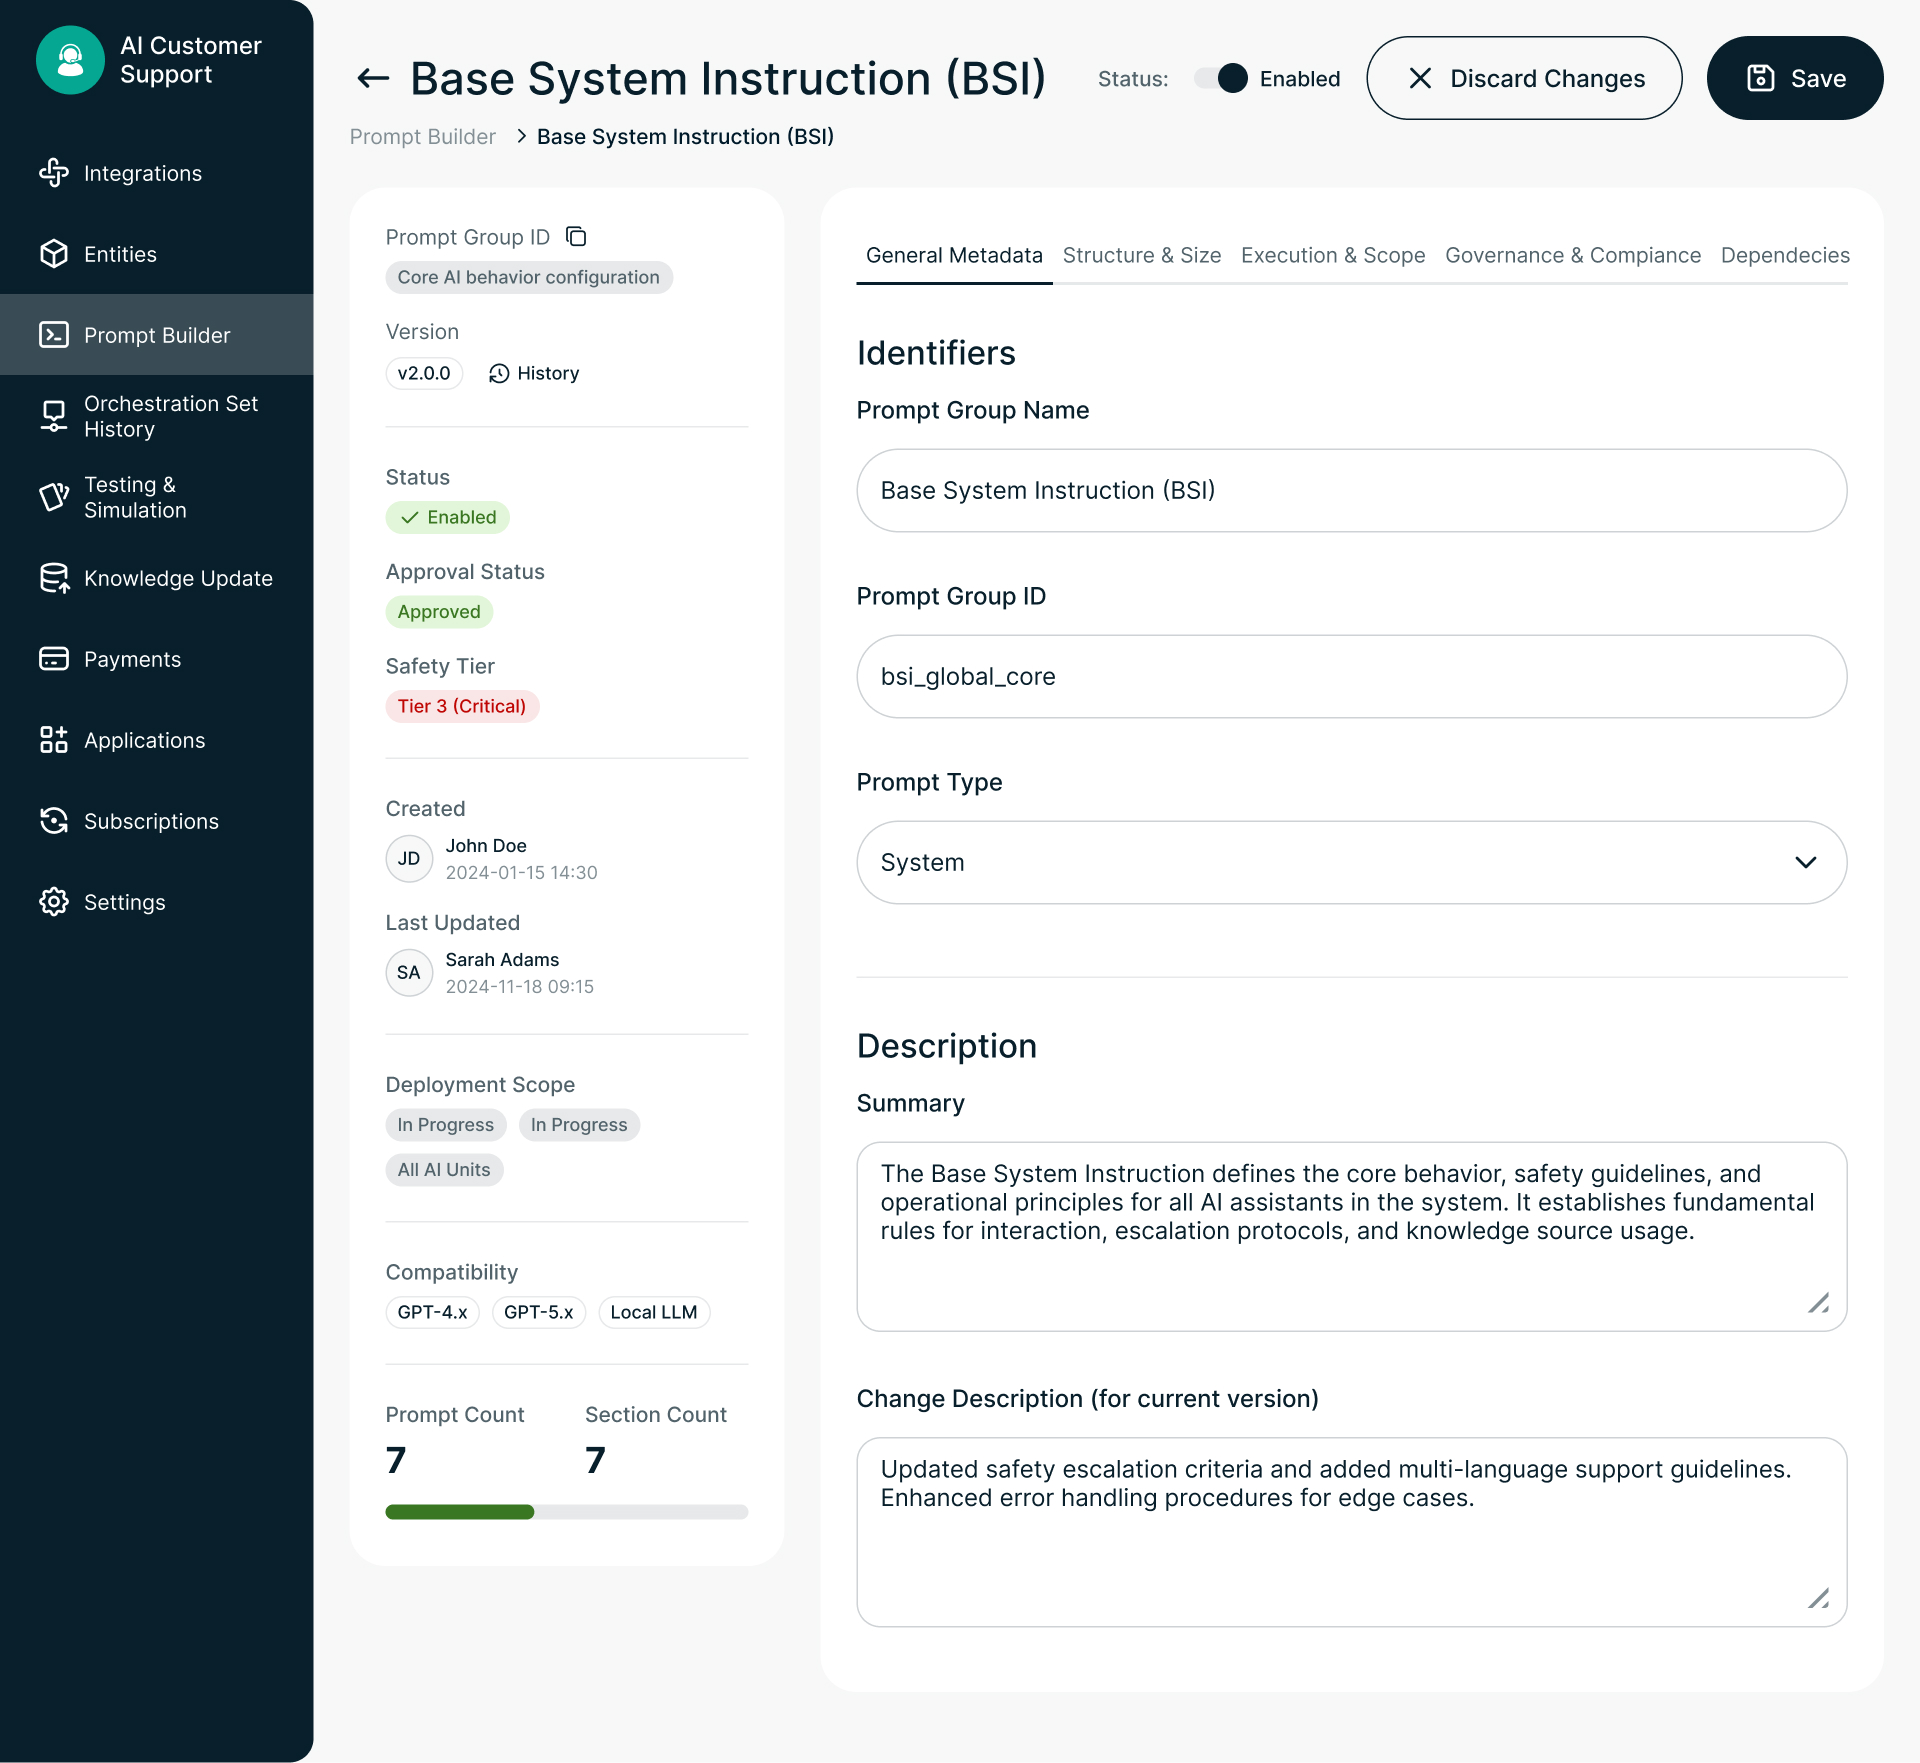The width and height of the screenshot is (1920, 1763).
Task: Open the Knowledge Update page
Action: (177, 578)
